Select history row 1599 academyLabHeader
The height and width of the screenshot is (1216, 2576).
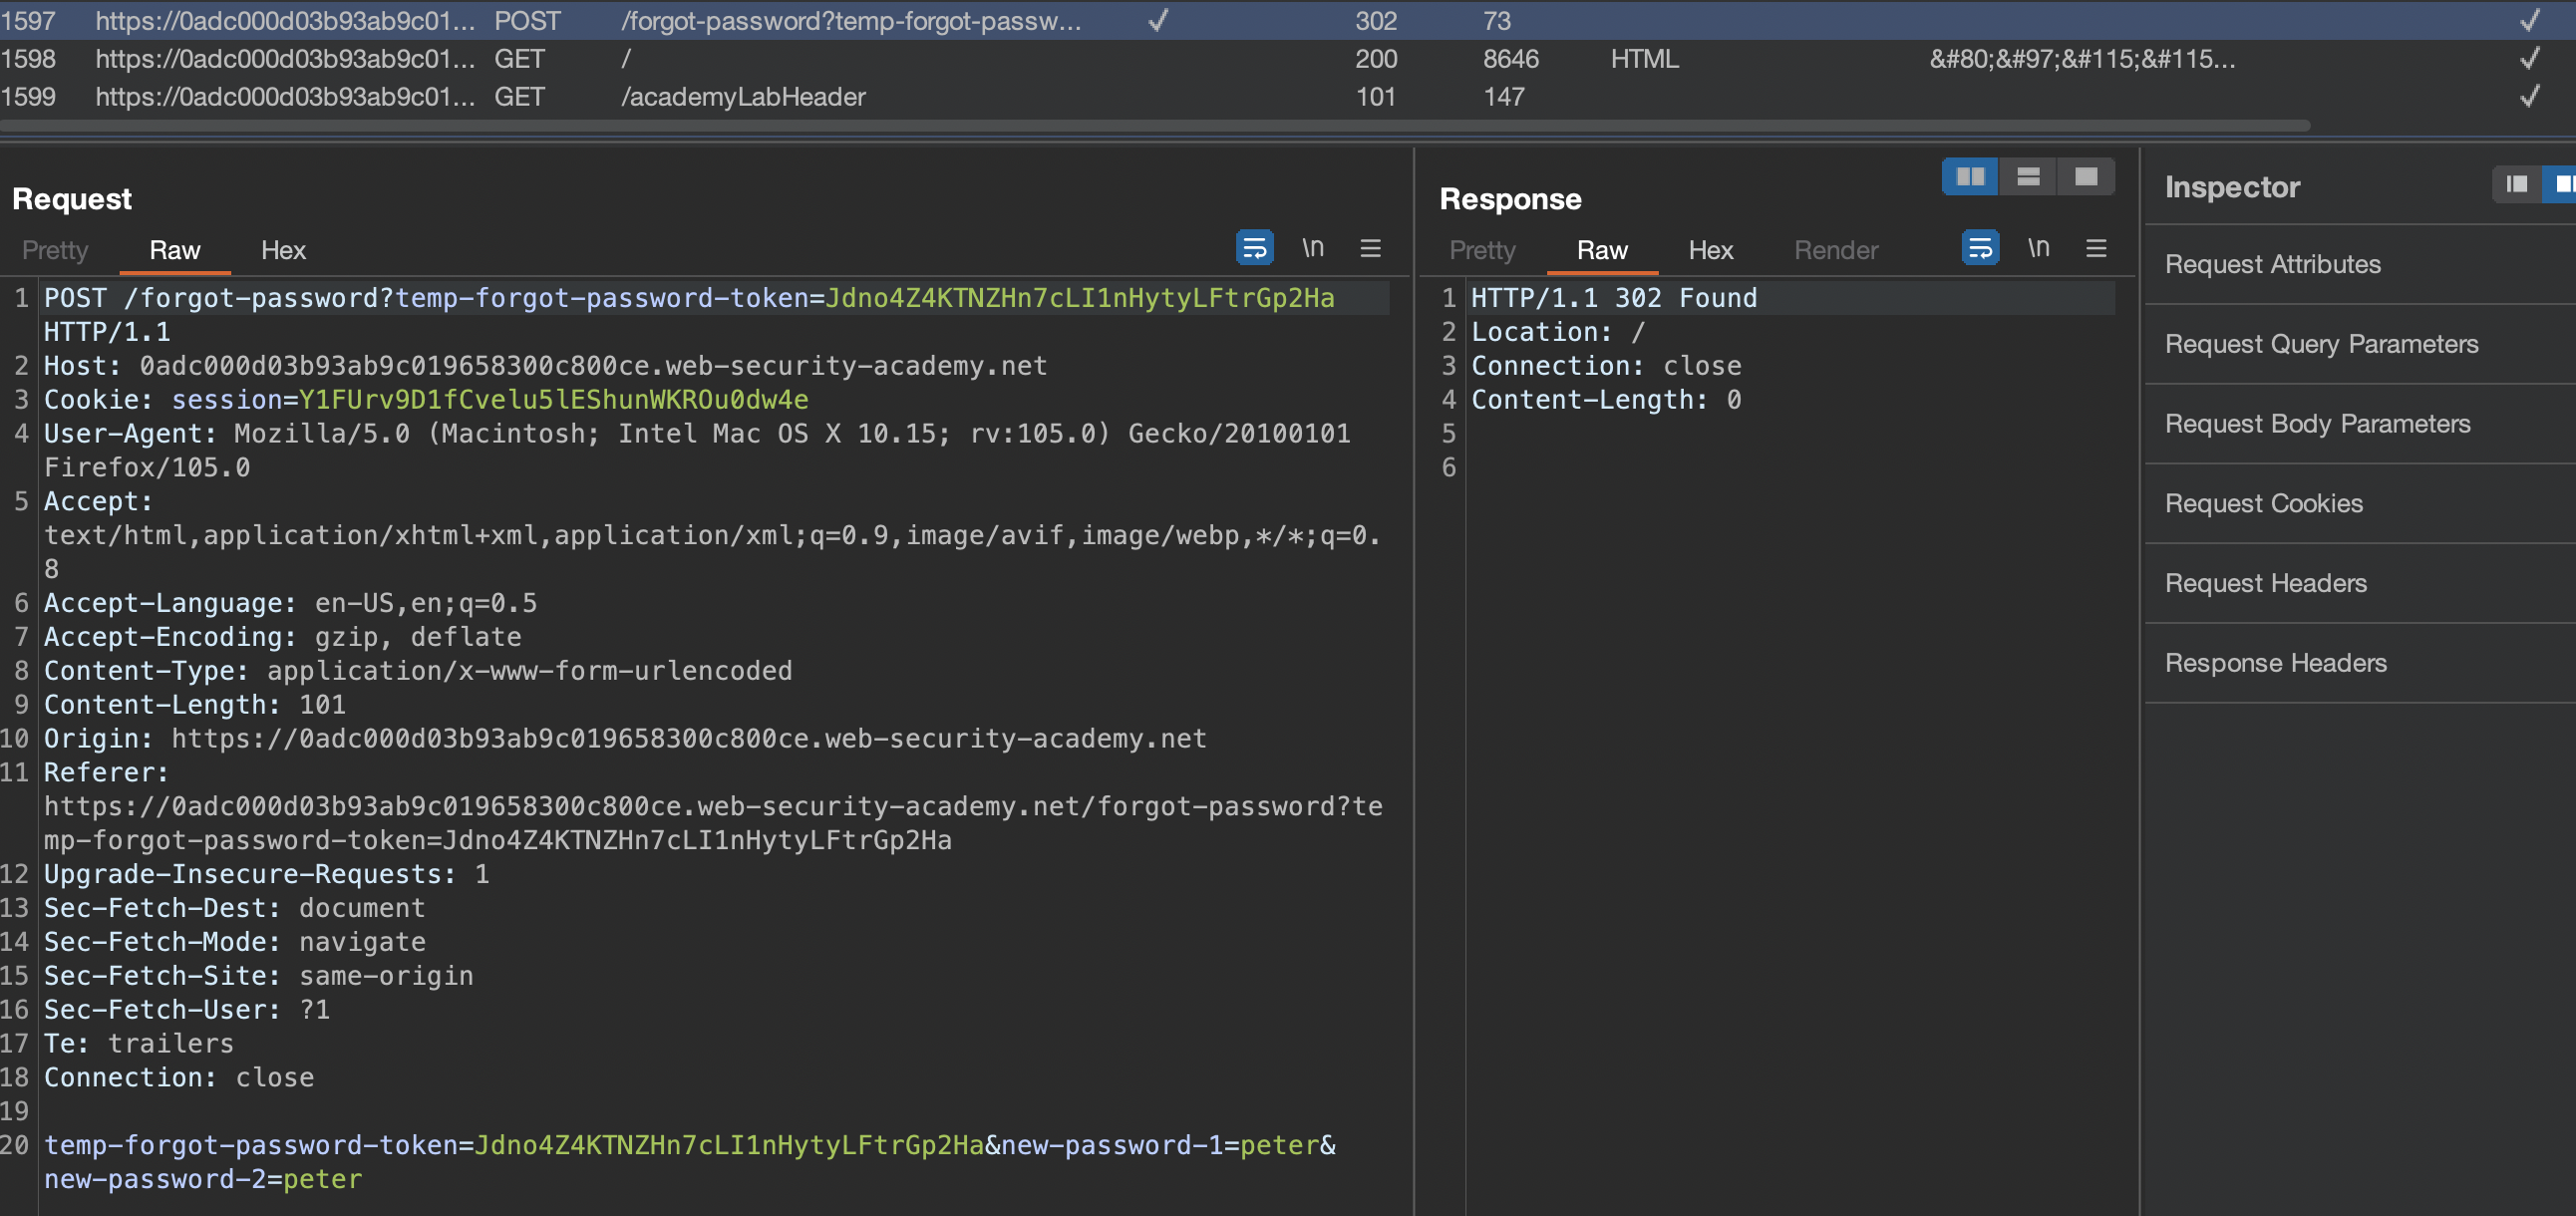[x=742, y=97]
